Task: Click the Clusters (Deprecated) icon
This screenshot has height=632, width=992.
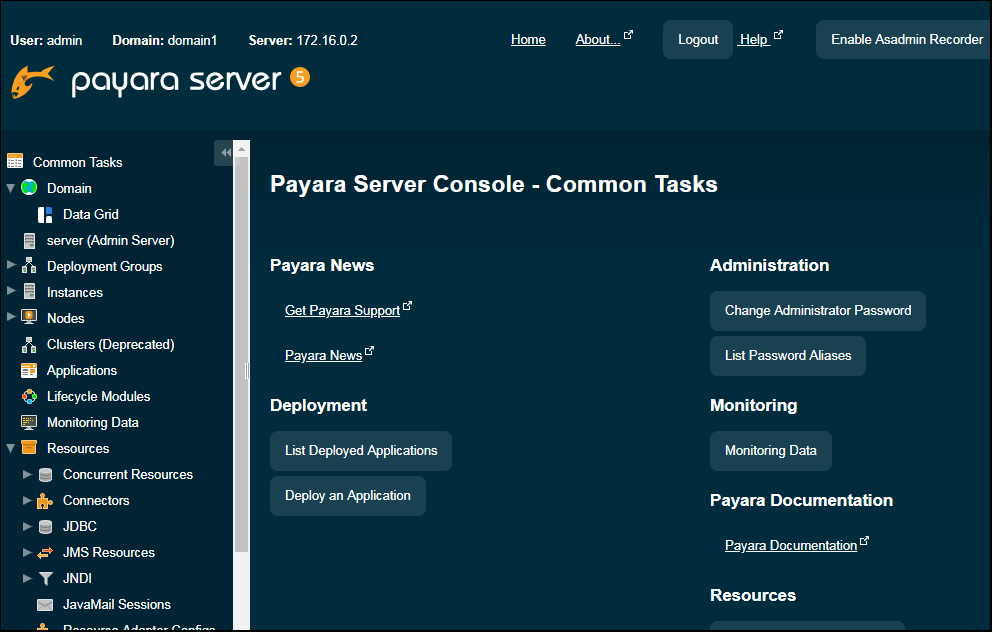Action: [29, 344]
